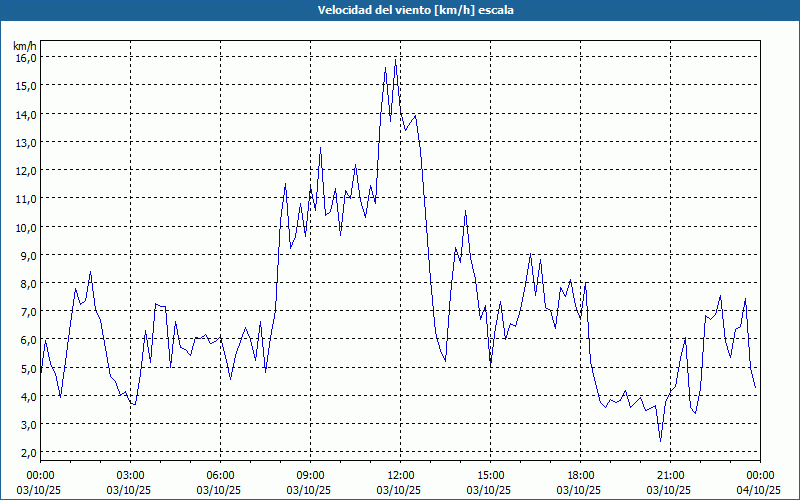
Task: Click the 'km/h' unit label
Action: [x=25, y=45]
